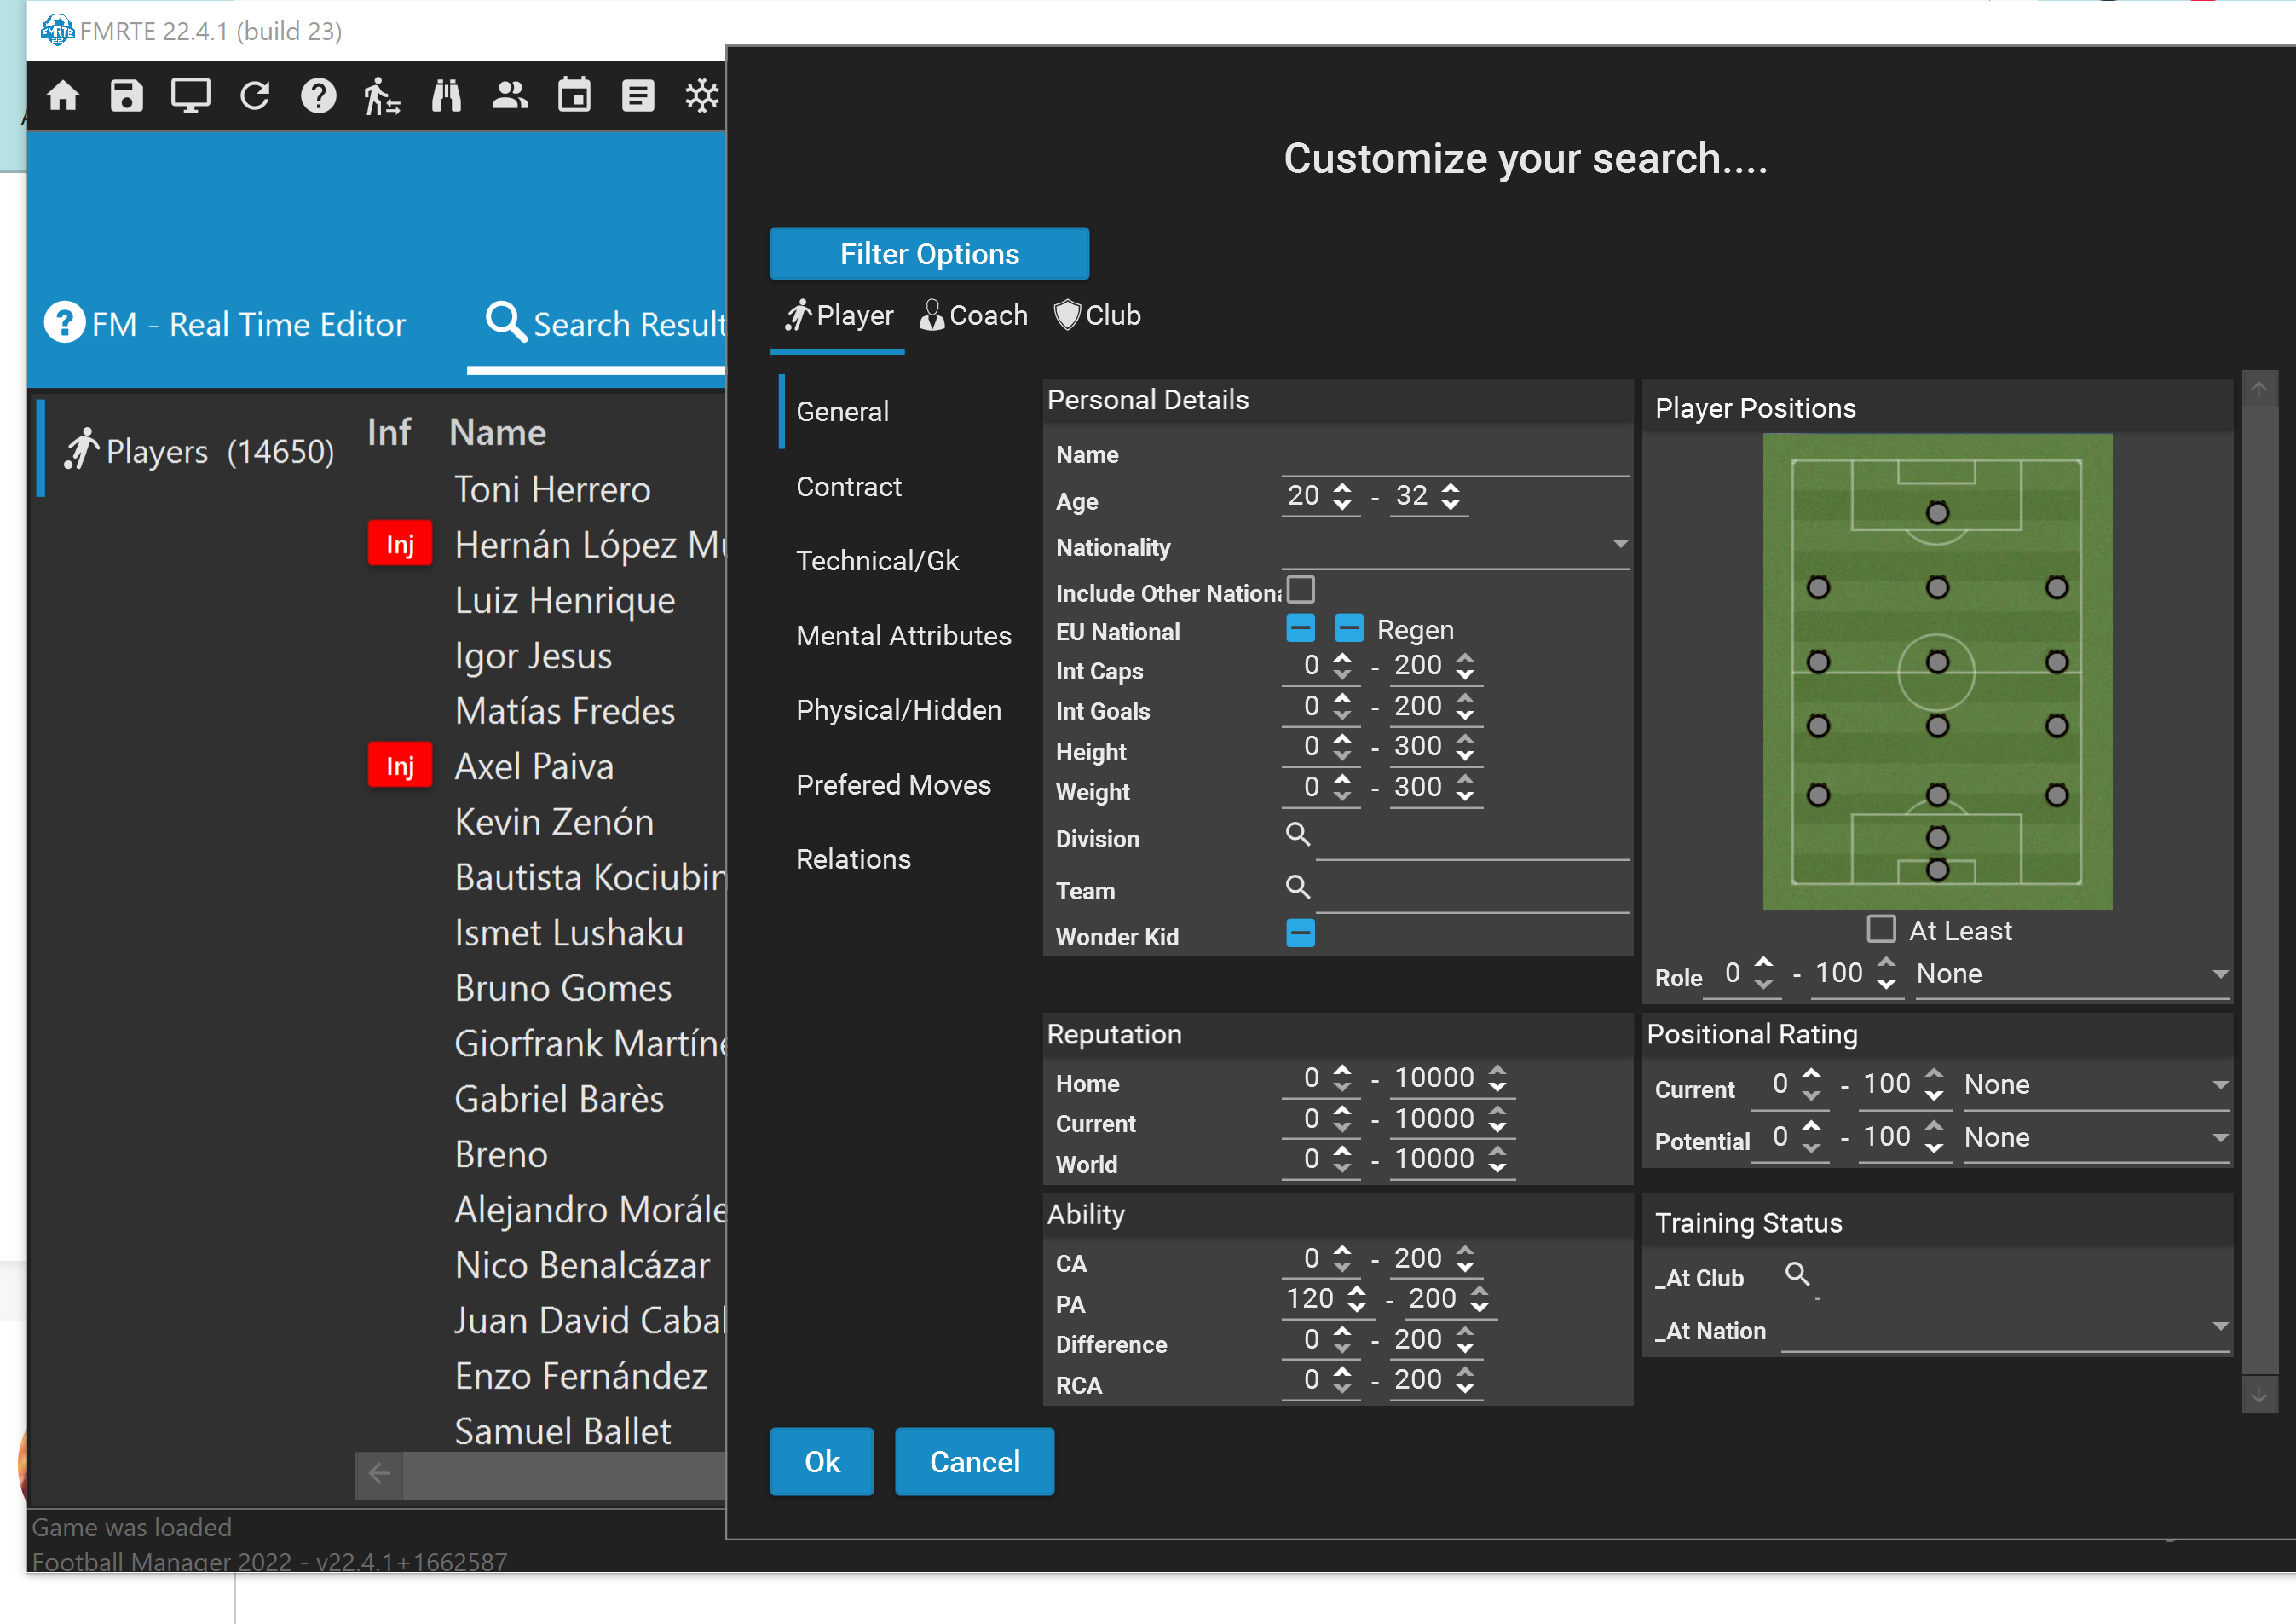Expand the Role None dropdown
Screen dimensions: 2296x1624
[2219, 975]
